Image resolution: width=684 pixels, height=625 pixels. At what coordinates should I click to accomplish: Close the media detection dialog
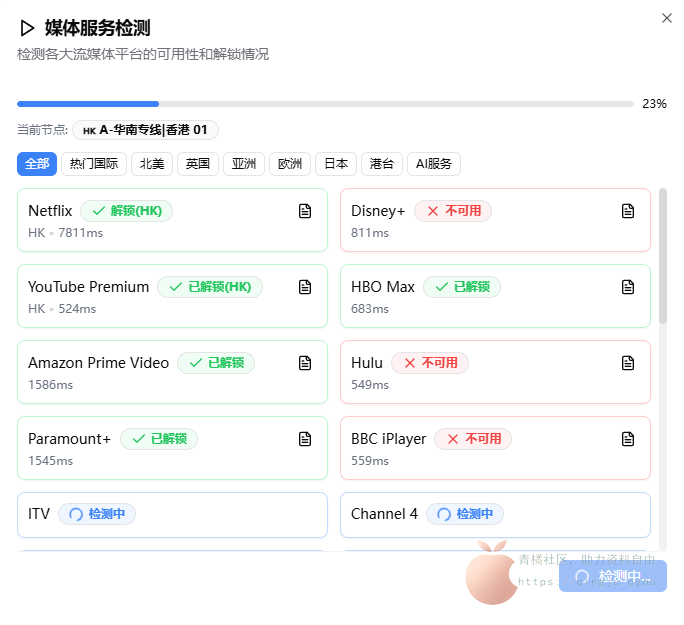click(x=667, y=18)
